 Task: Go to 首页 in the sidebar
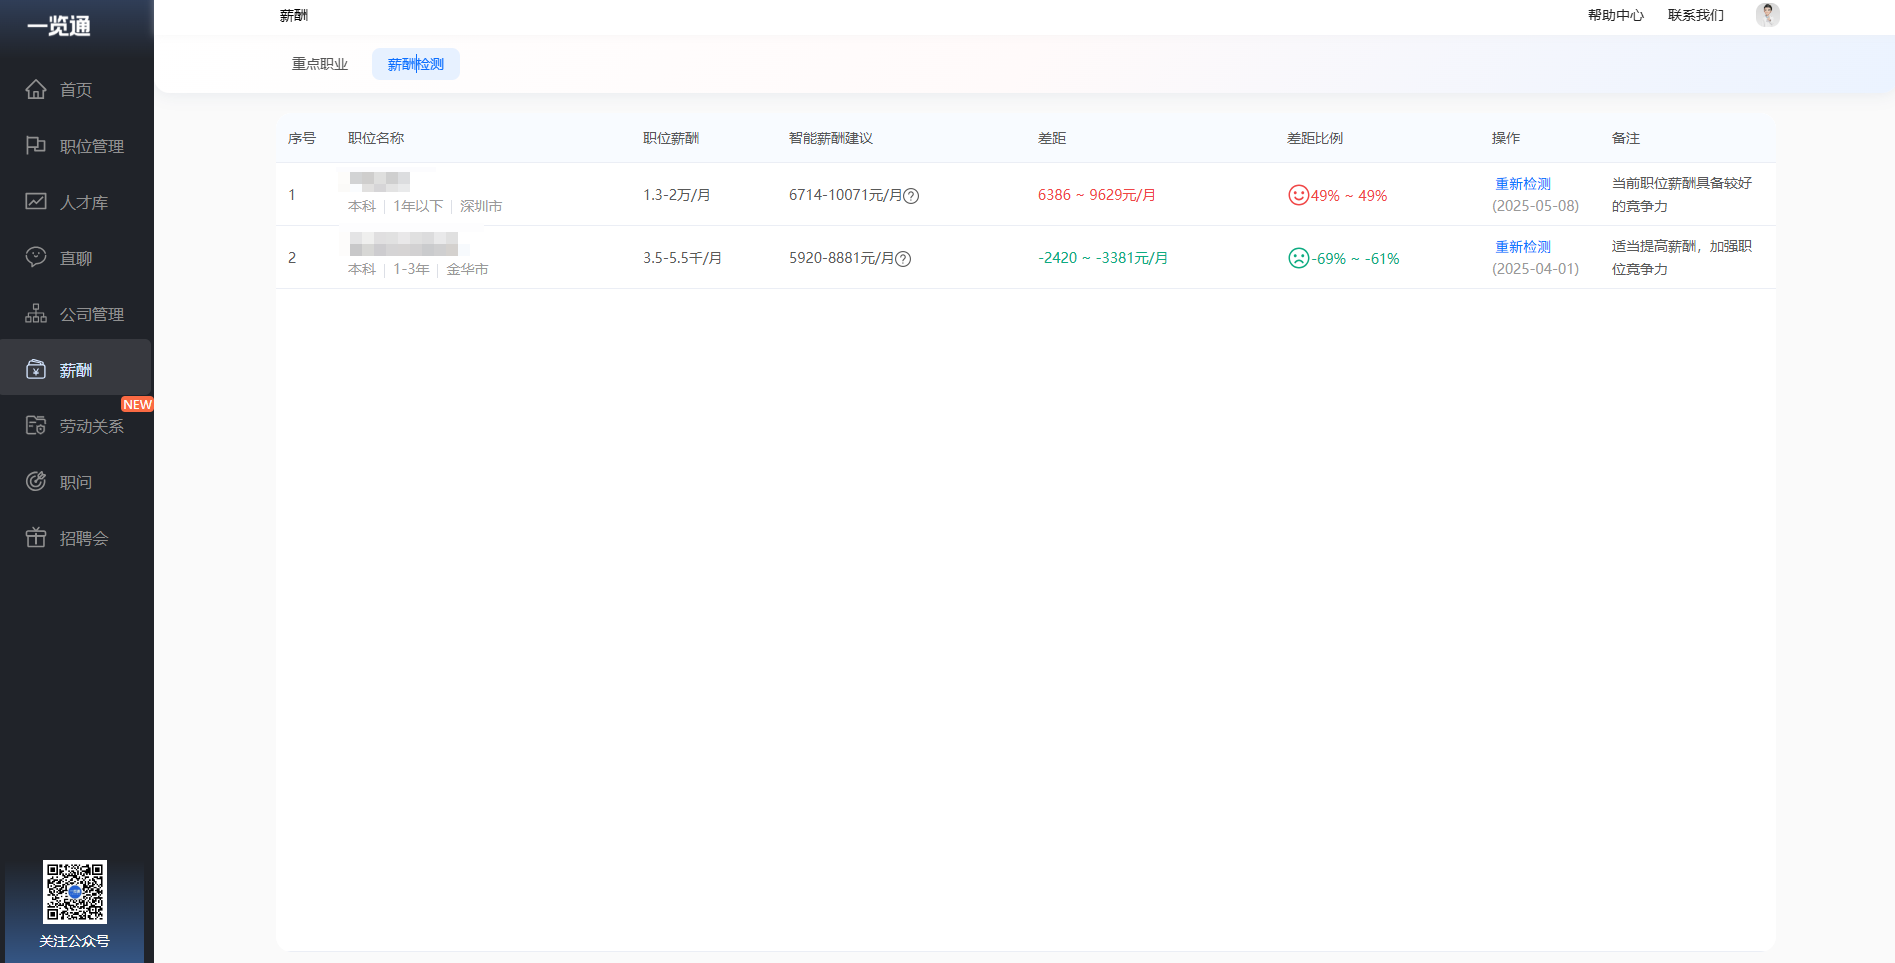click(76, 90)
